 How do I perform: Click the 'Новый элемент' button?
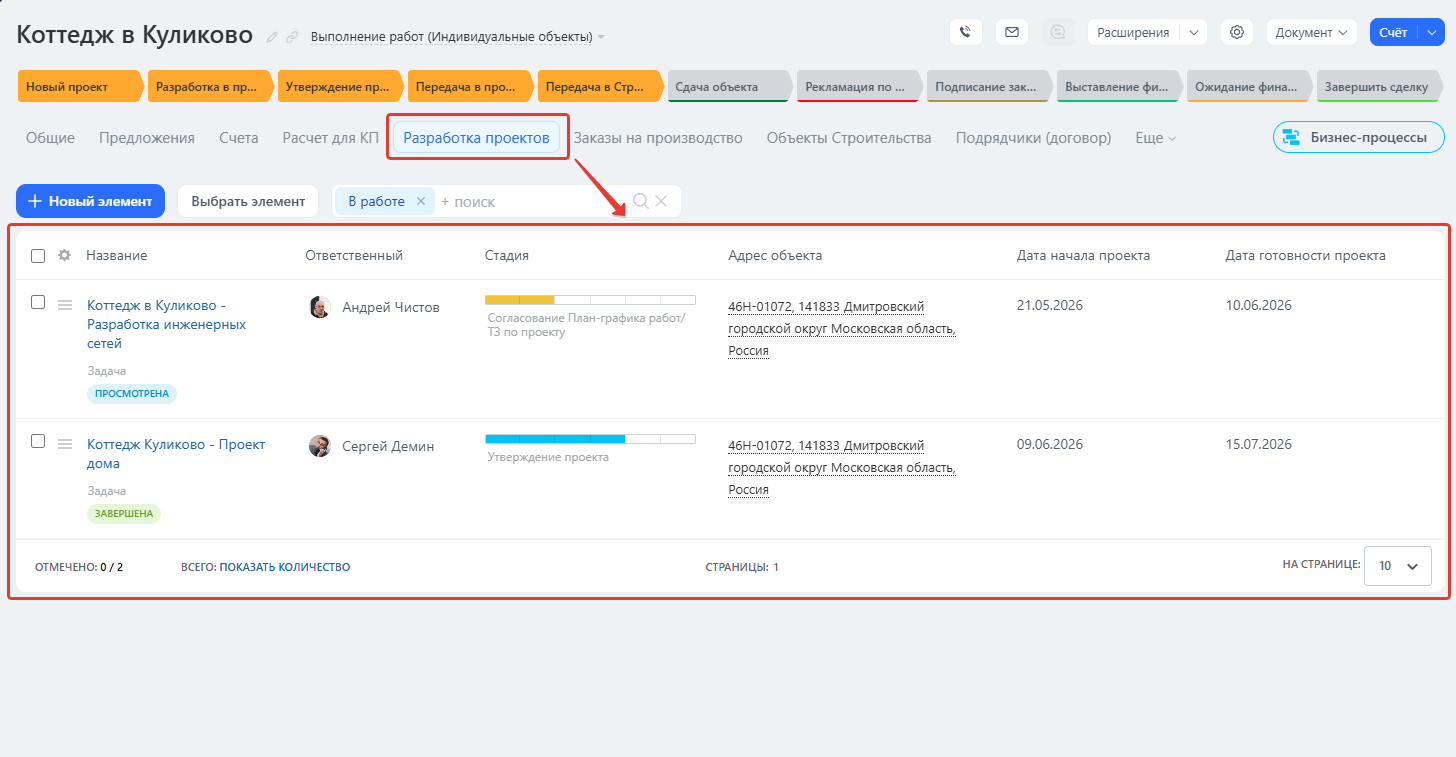pyautogui.click(x=90, y=201)
